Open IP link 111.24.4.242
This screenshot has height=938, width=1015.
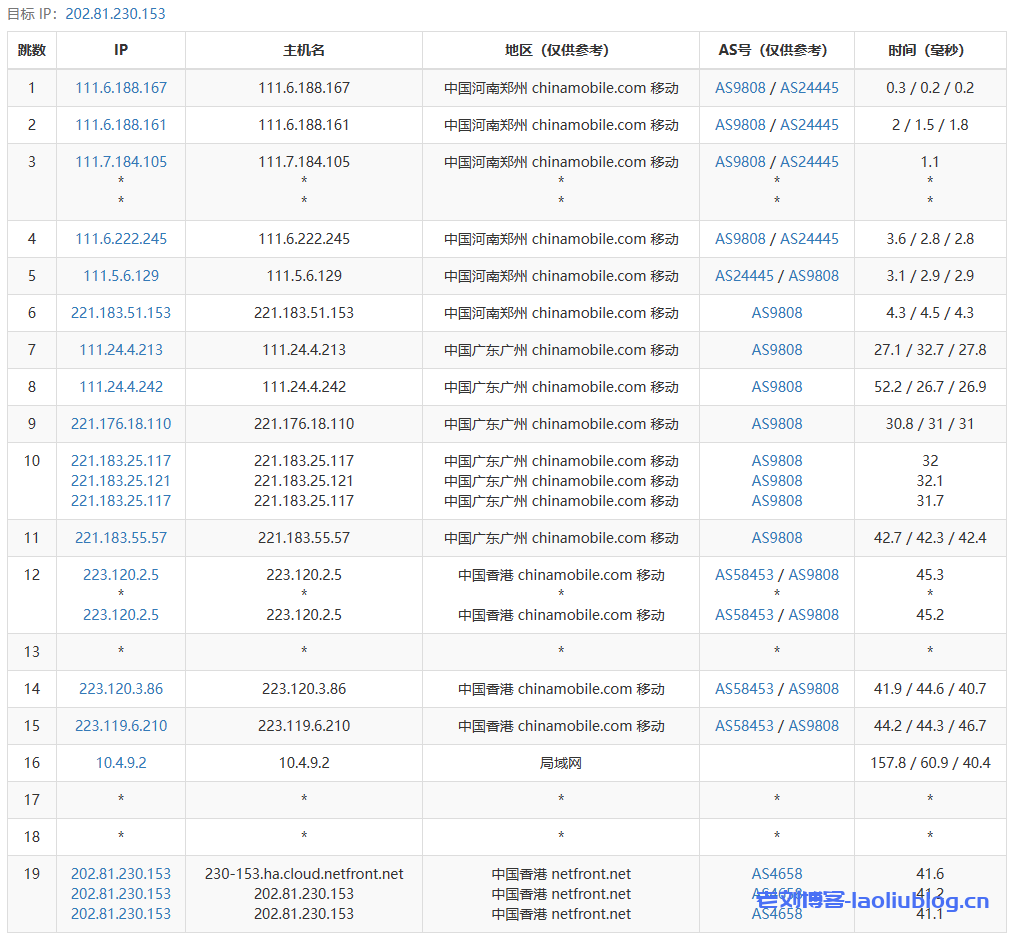click(x=121, y=387)
